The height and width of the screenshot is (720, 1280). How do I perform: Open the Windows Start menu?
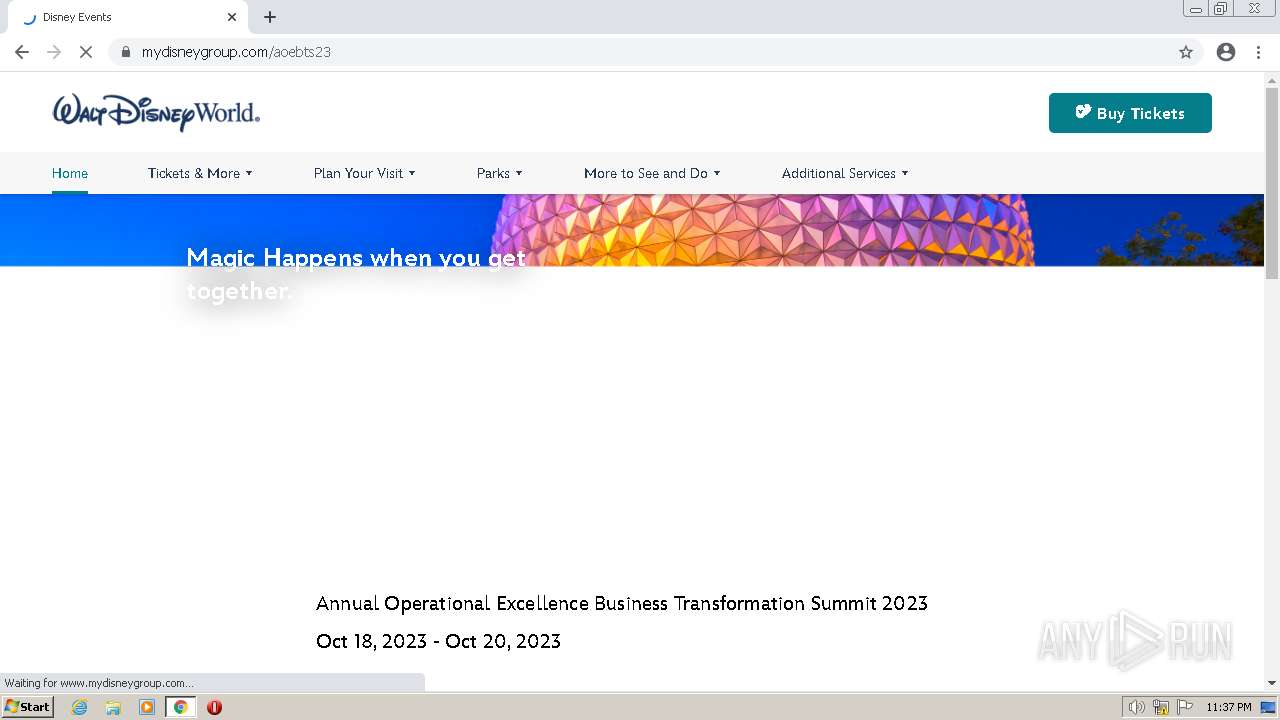28,707
